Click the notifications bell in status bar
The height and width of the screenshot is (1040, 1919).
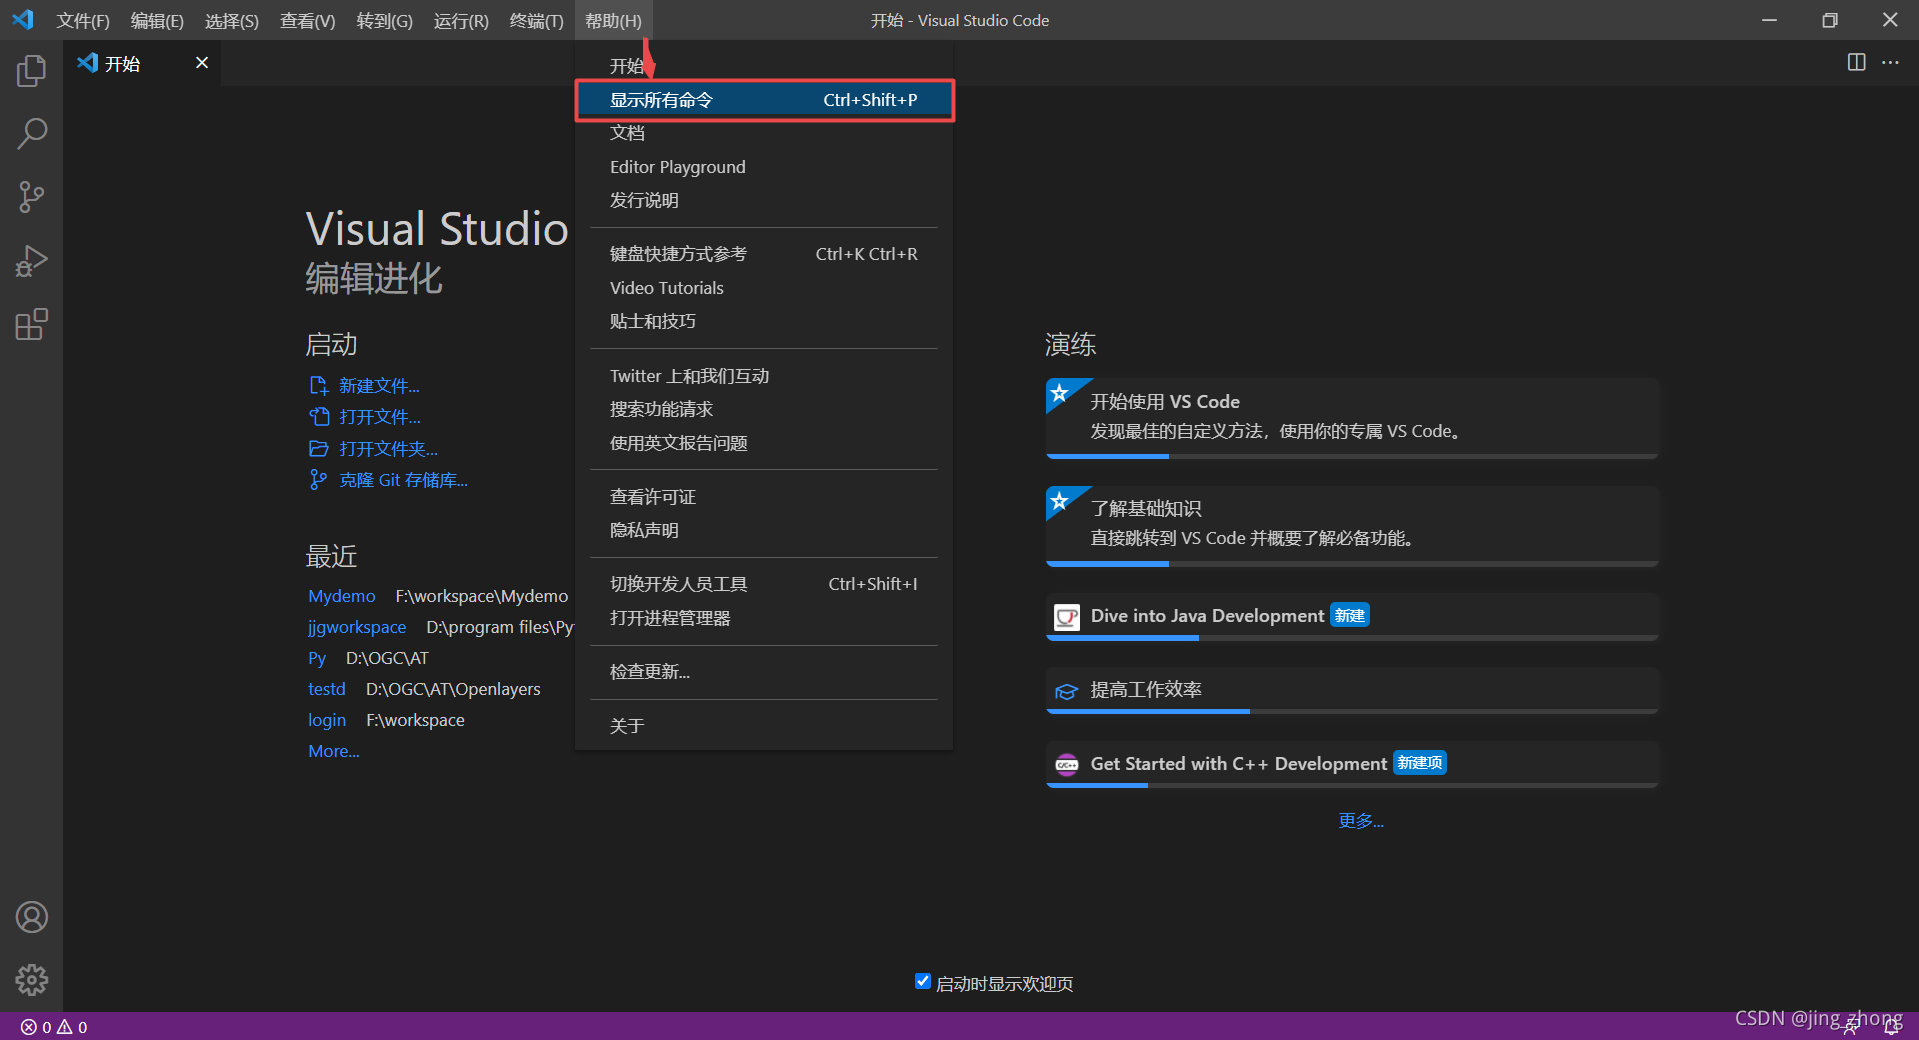click(x=1892, y=1027)
